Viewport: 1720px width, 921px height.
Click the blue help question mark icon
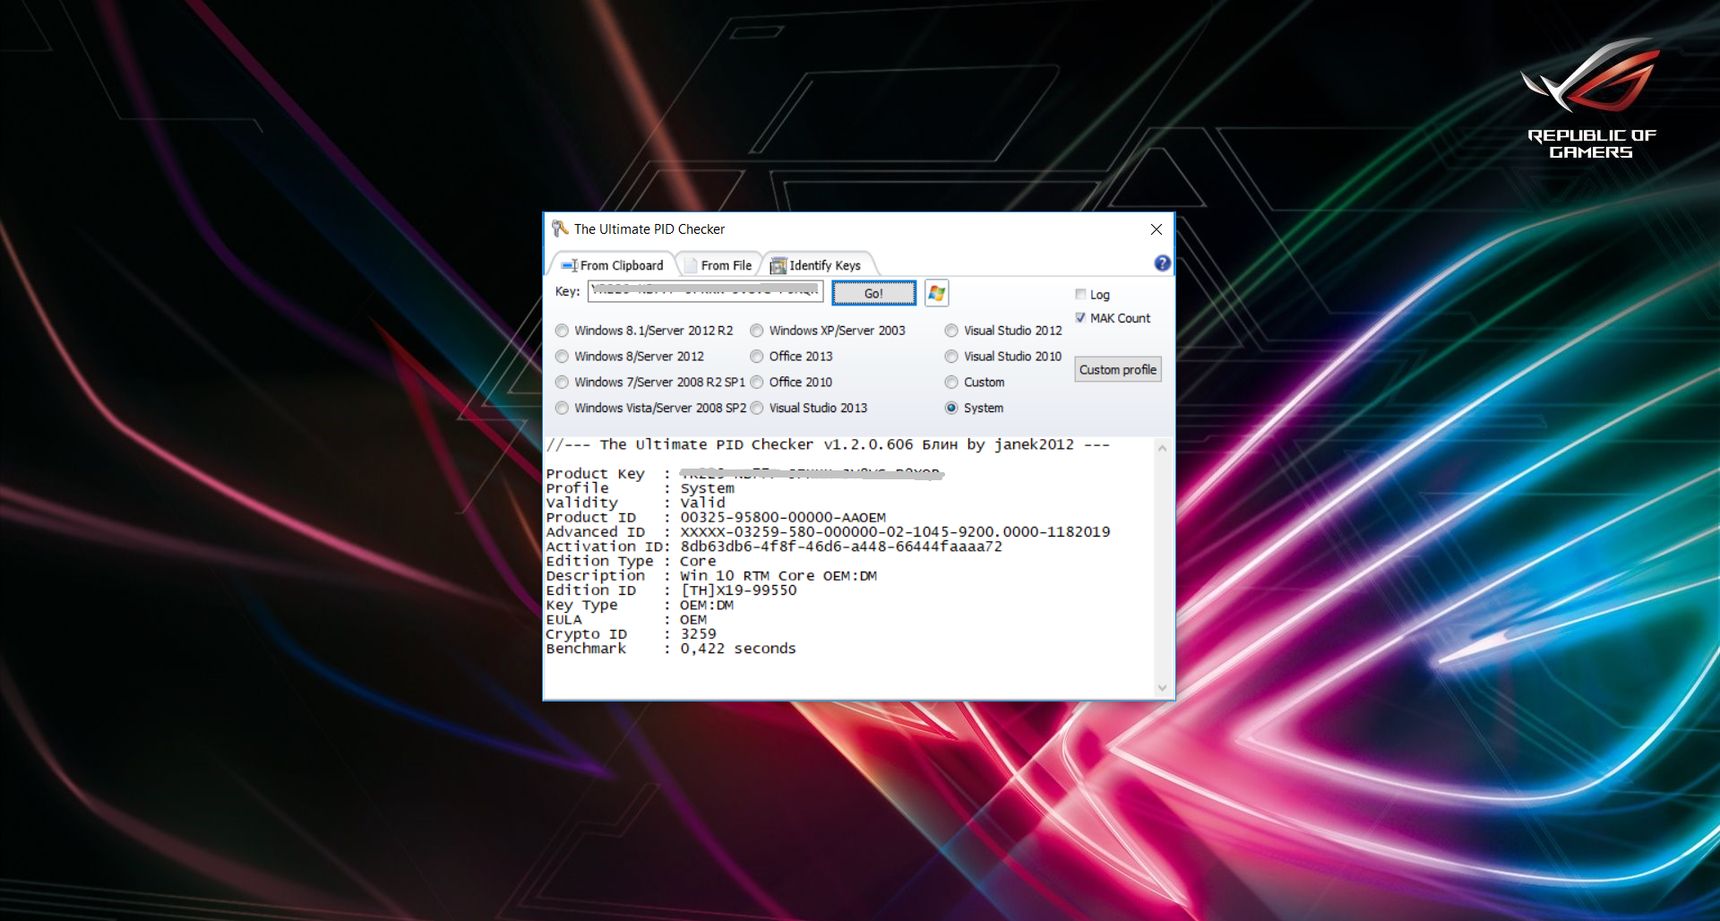point(1162,263)
